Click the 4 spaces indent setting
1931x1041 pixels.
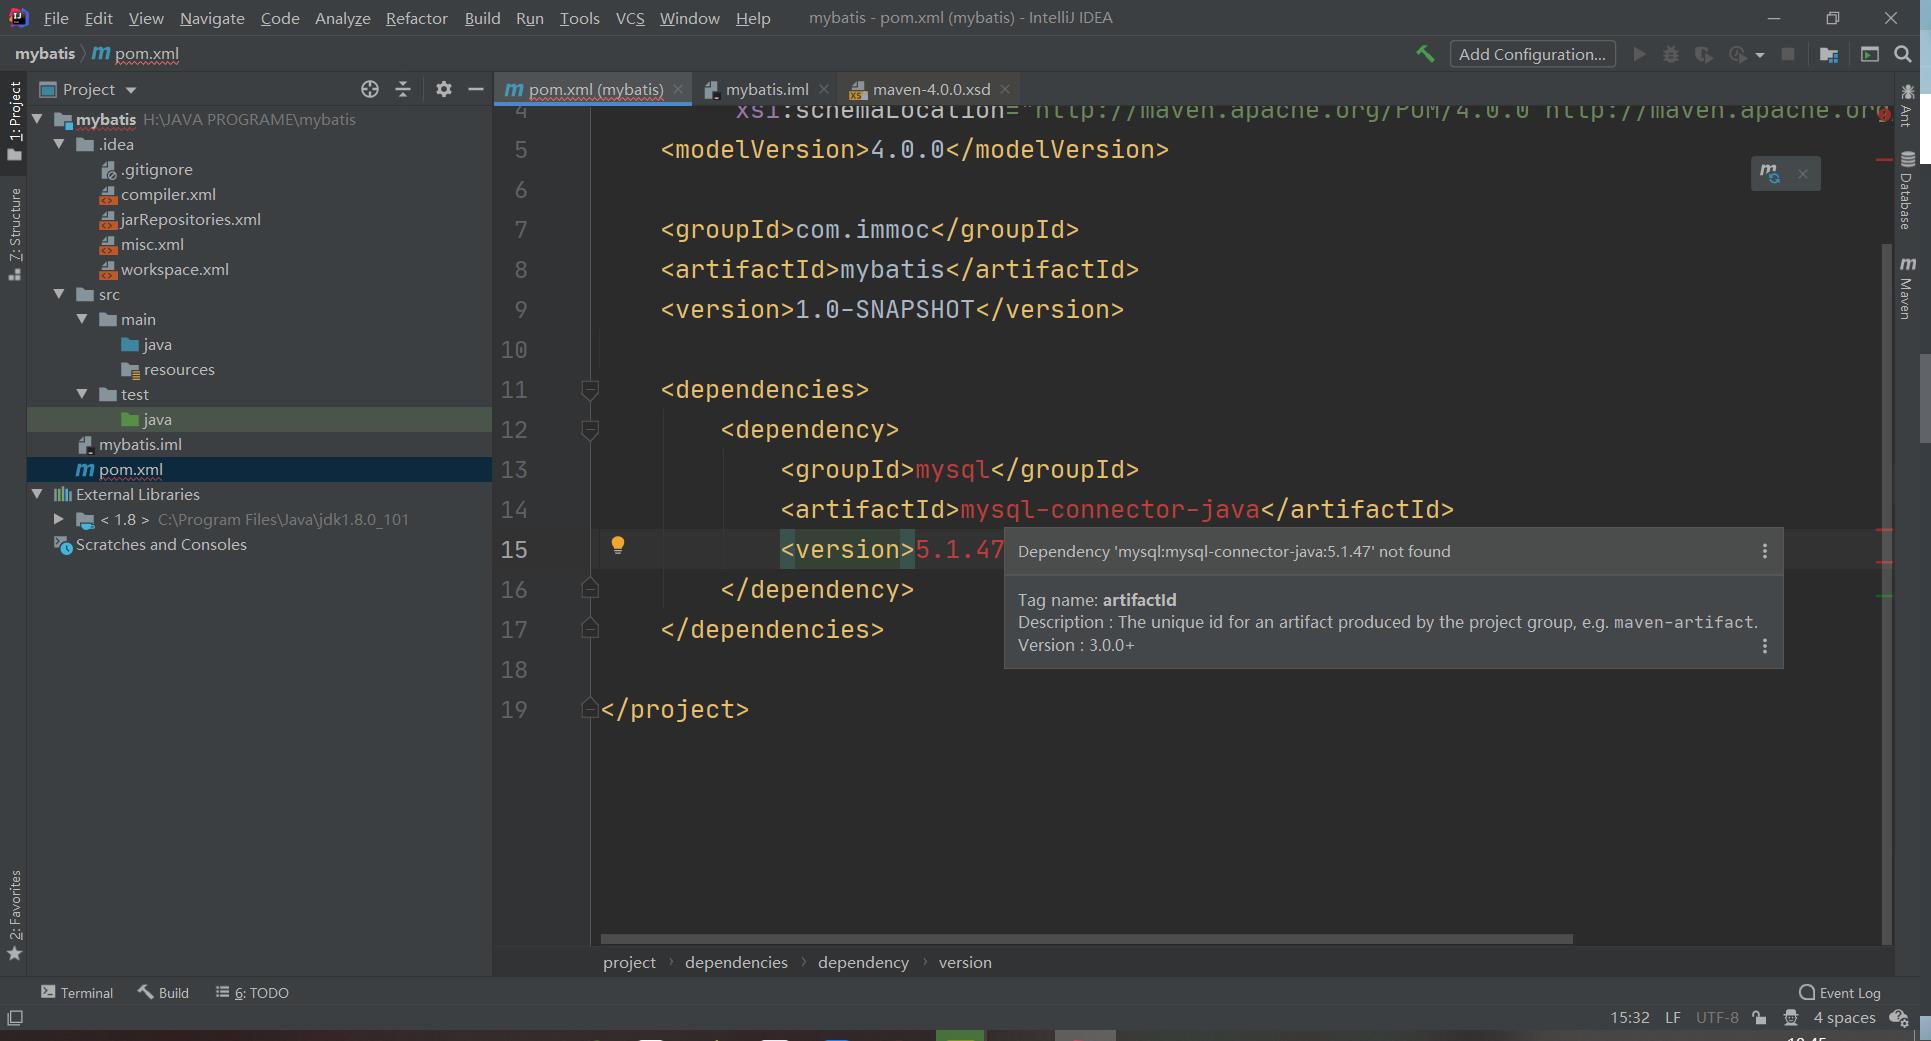point(1845,1018)
